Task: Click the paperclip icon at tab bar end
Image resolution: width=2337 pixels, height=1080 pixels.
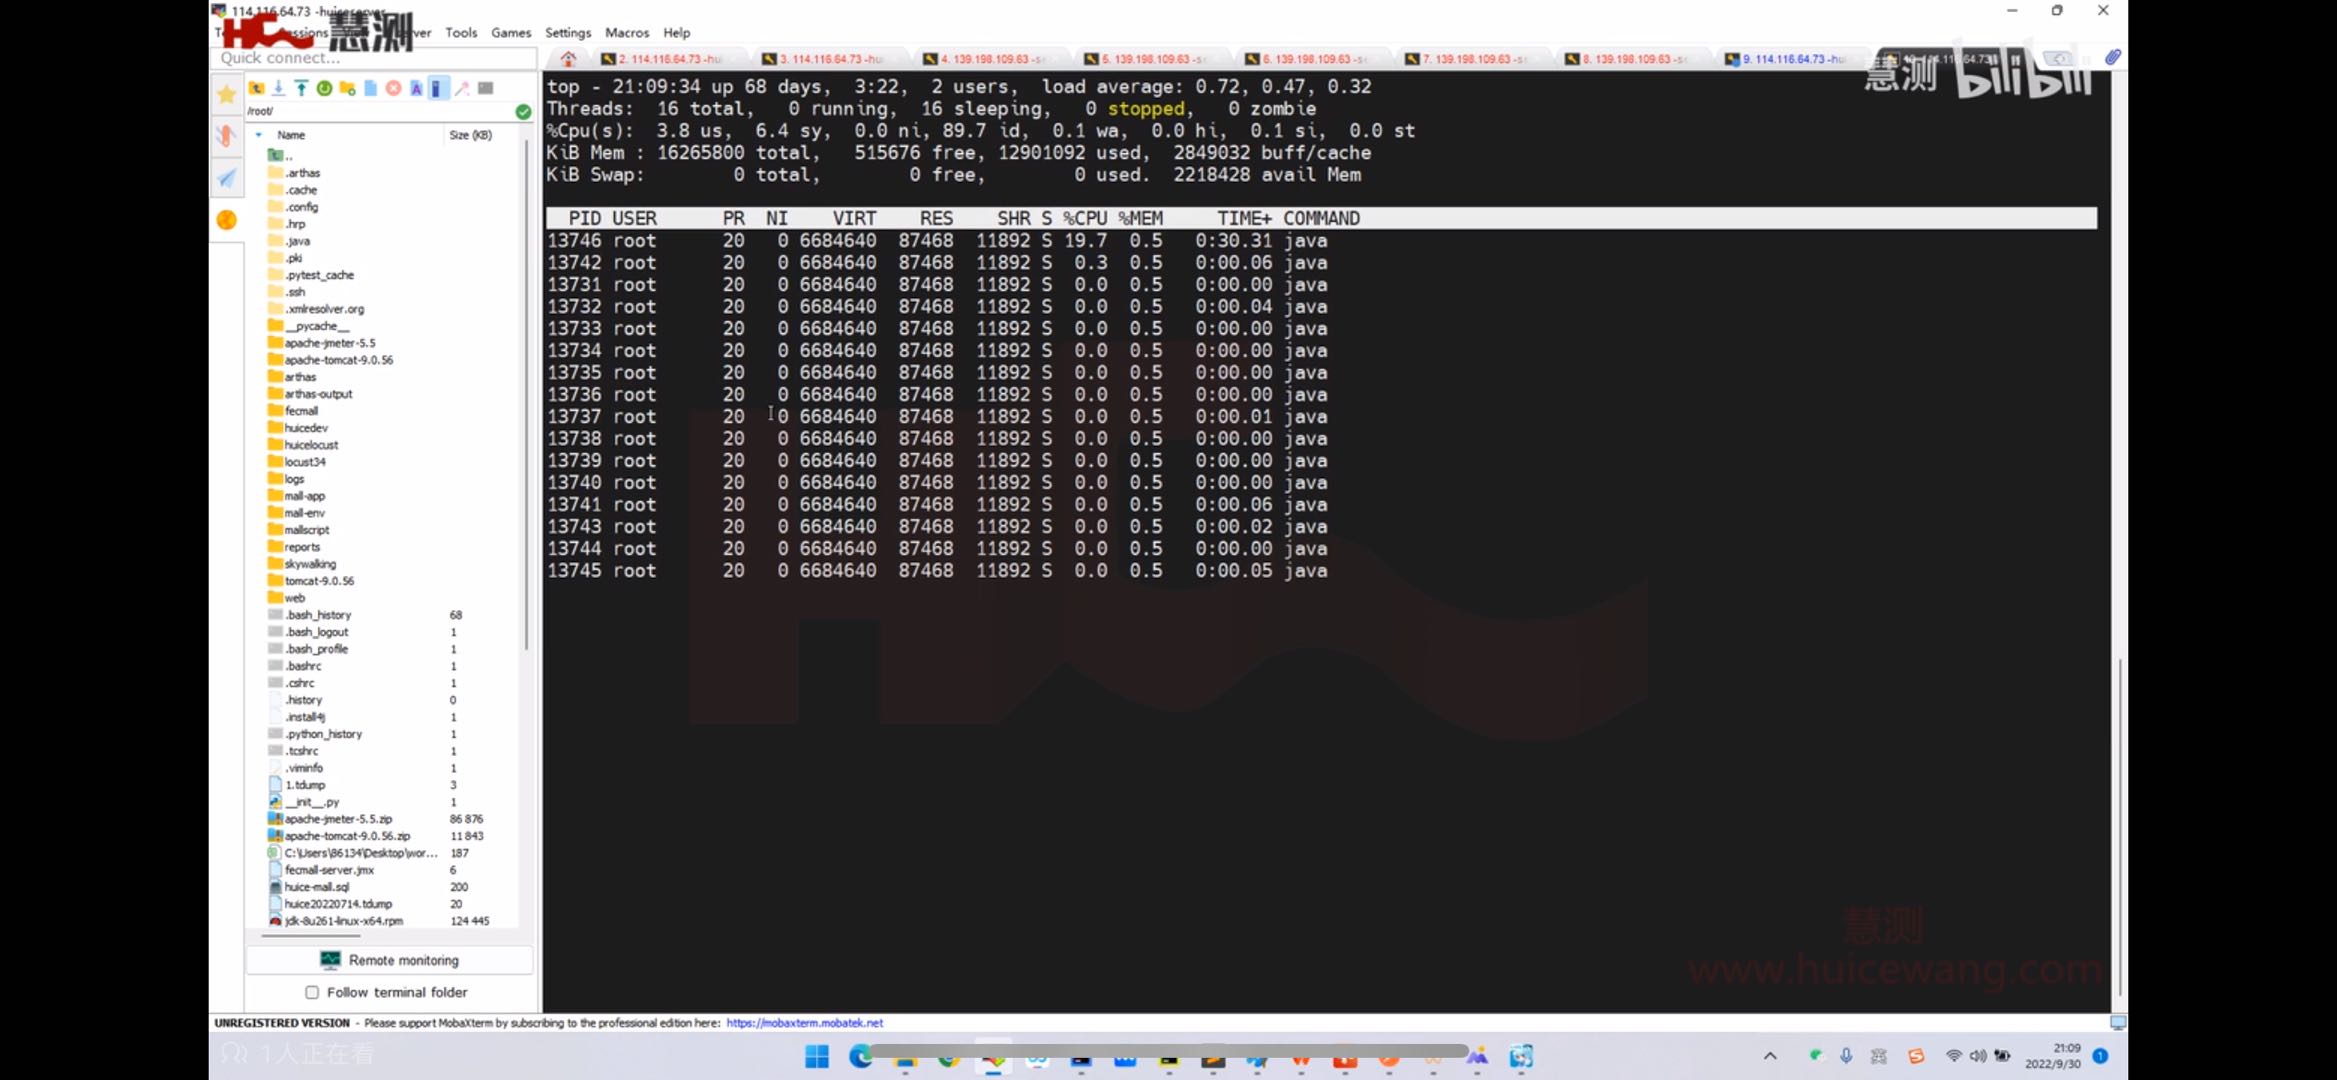Action: 2112,58
